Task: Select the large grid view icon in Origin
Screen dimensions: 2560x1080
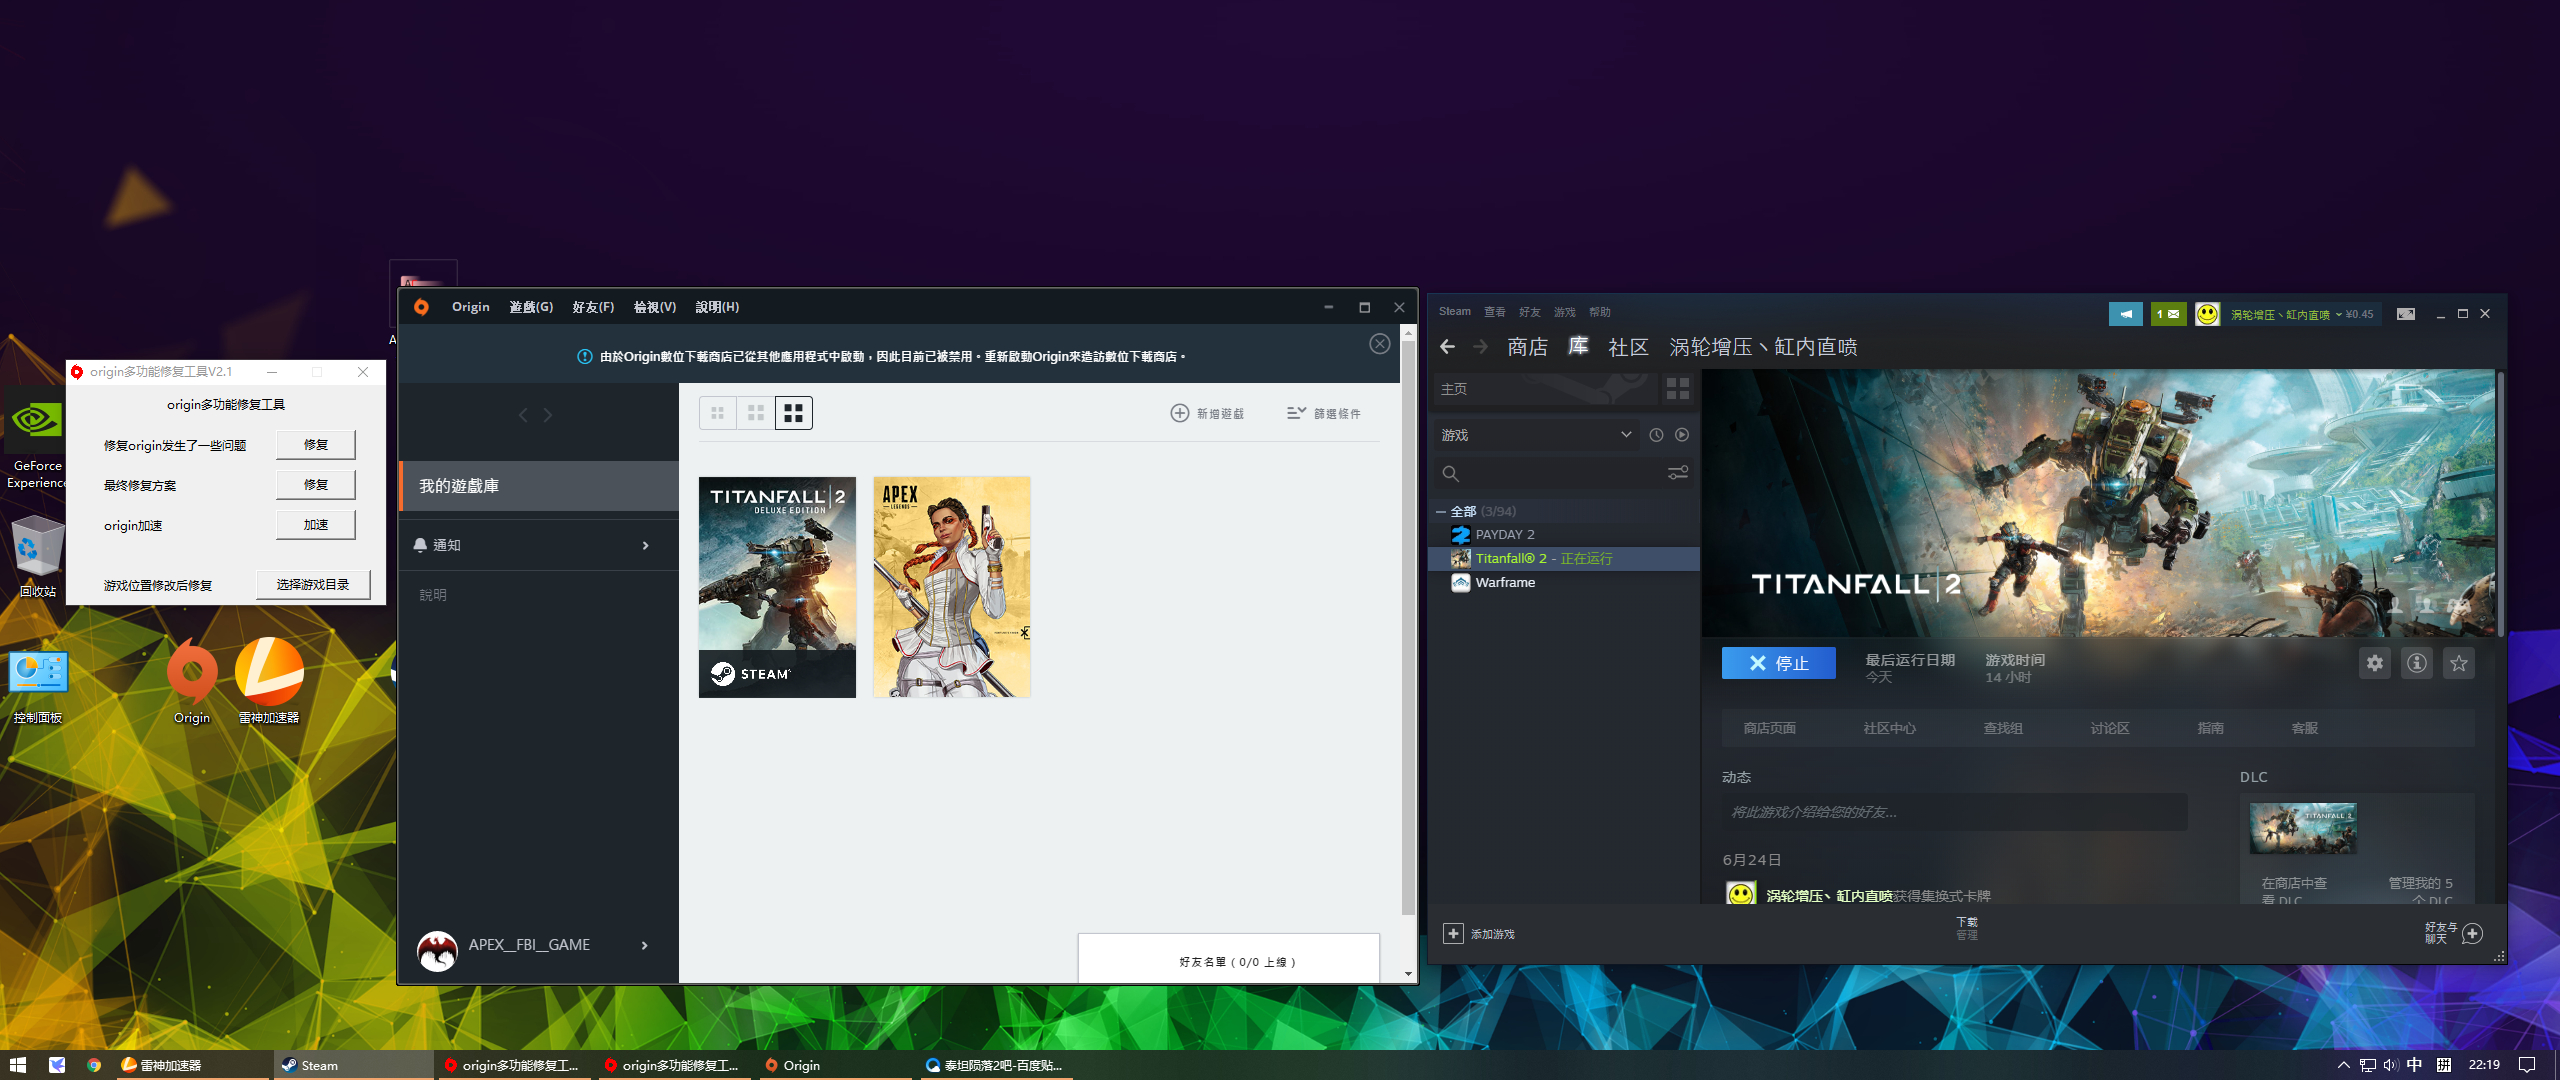Action: pos(794,413)
